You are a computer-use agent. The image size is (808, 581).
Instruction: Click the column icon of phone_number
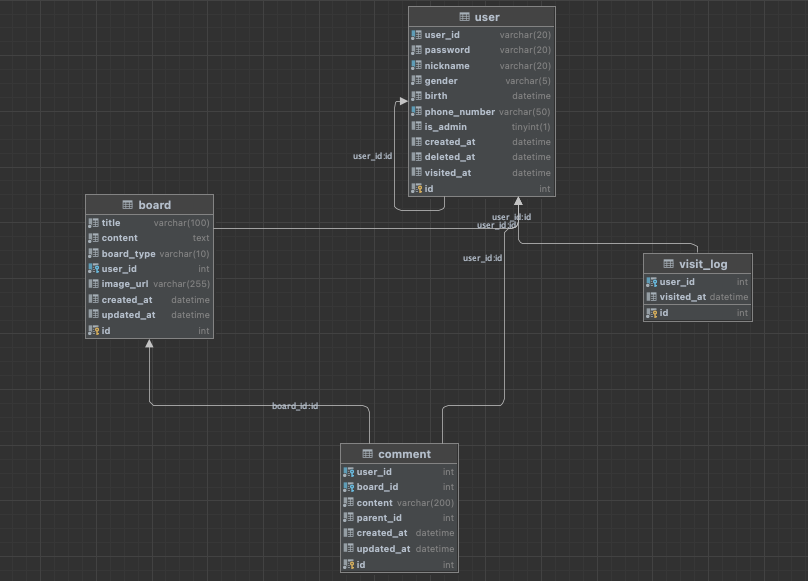(416, 111)
